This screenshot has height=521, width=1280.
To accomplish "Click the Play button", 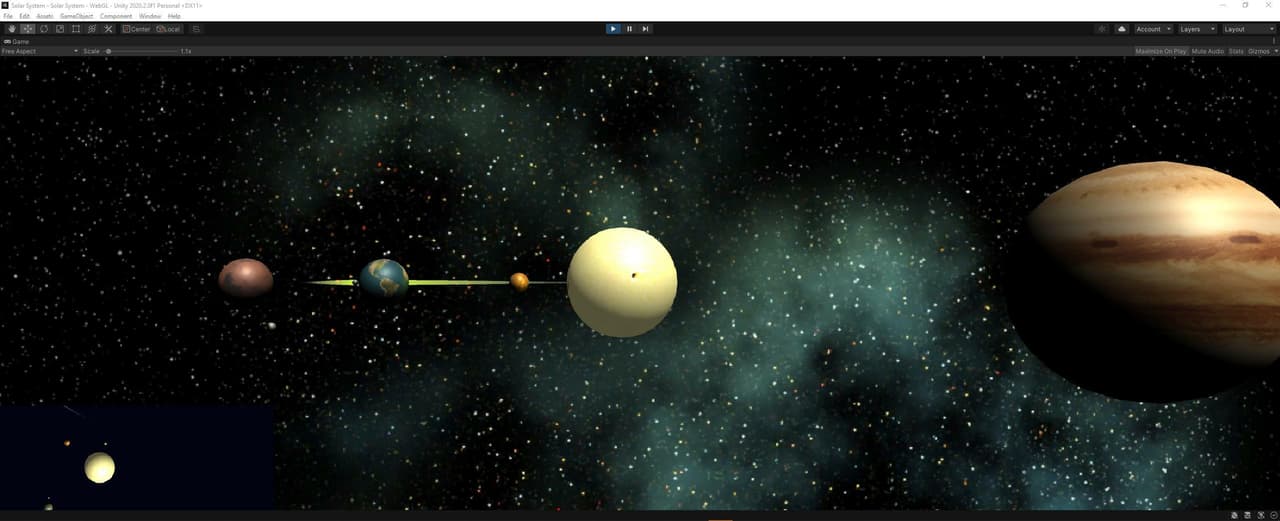I will [x=613, y=29].
